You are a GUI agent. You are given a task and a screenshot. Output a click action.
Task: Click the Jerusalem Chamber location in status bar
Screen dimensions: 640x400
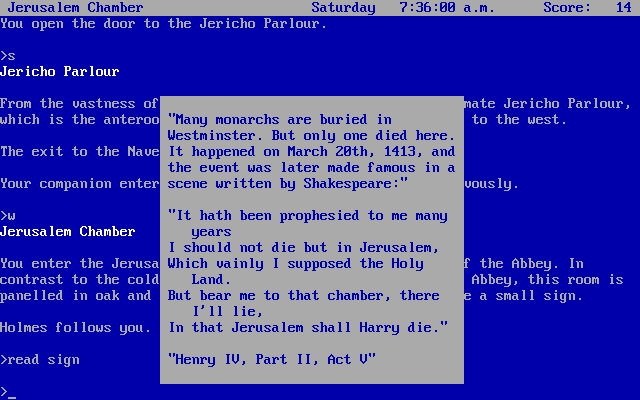pyautogui.click(x=76, y=7)
